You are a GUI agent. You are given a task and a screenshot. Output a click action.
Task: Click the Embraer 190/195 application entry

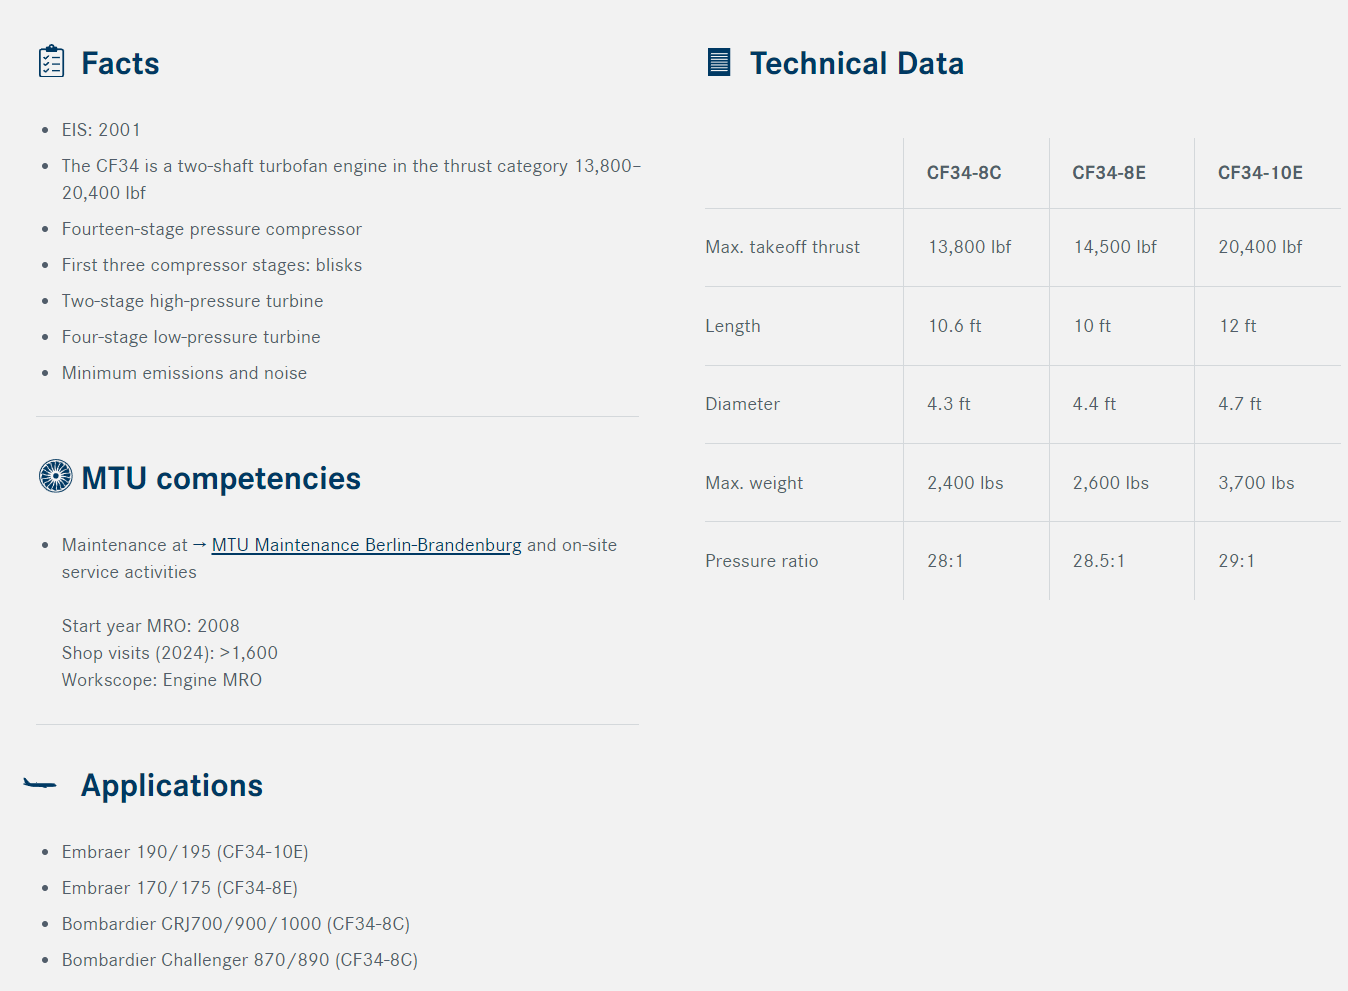[185, 852]
